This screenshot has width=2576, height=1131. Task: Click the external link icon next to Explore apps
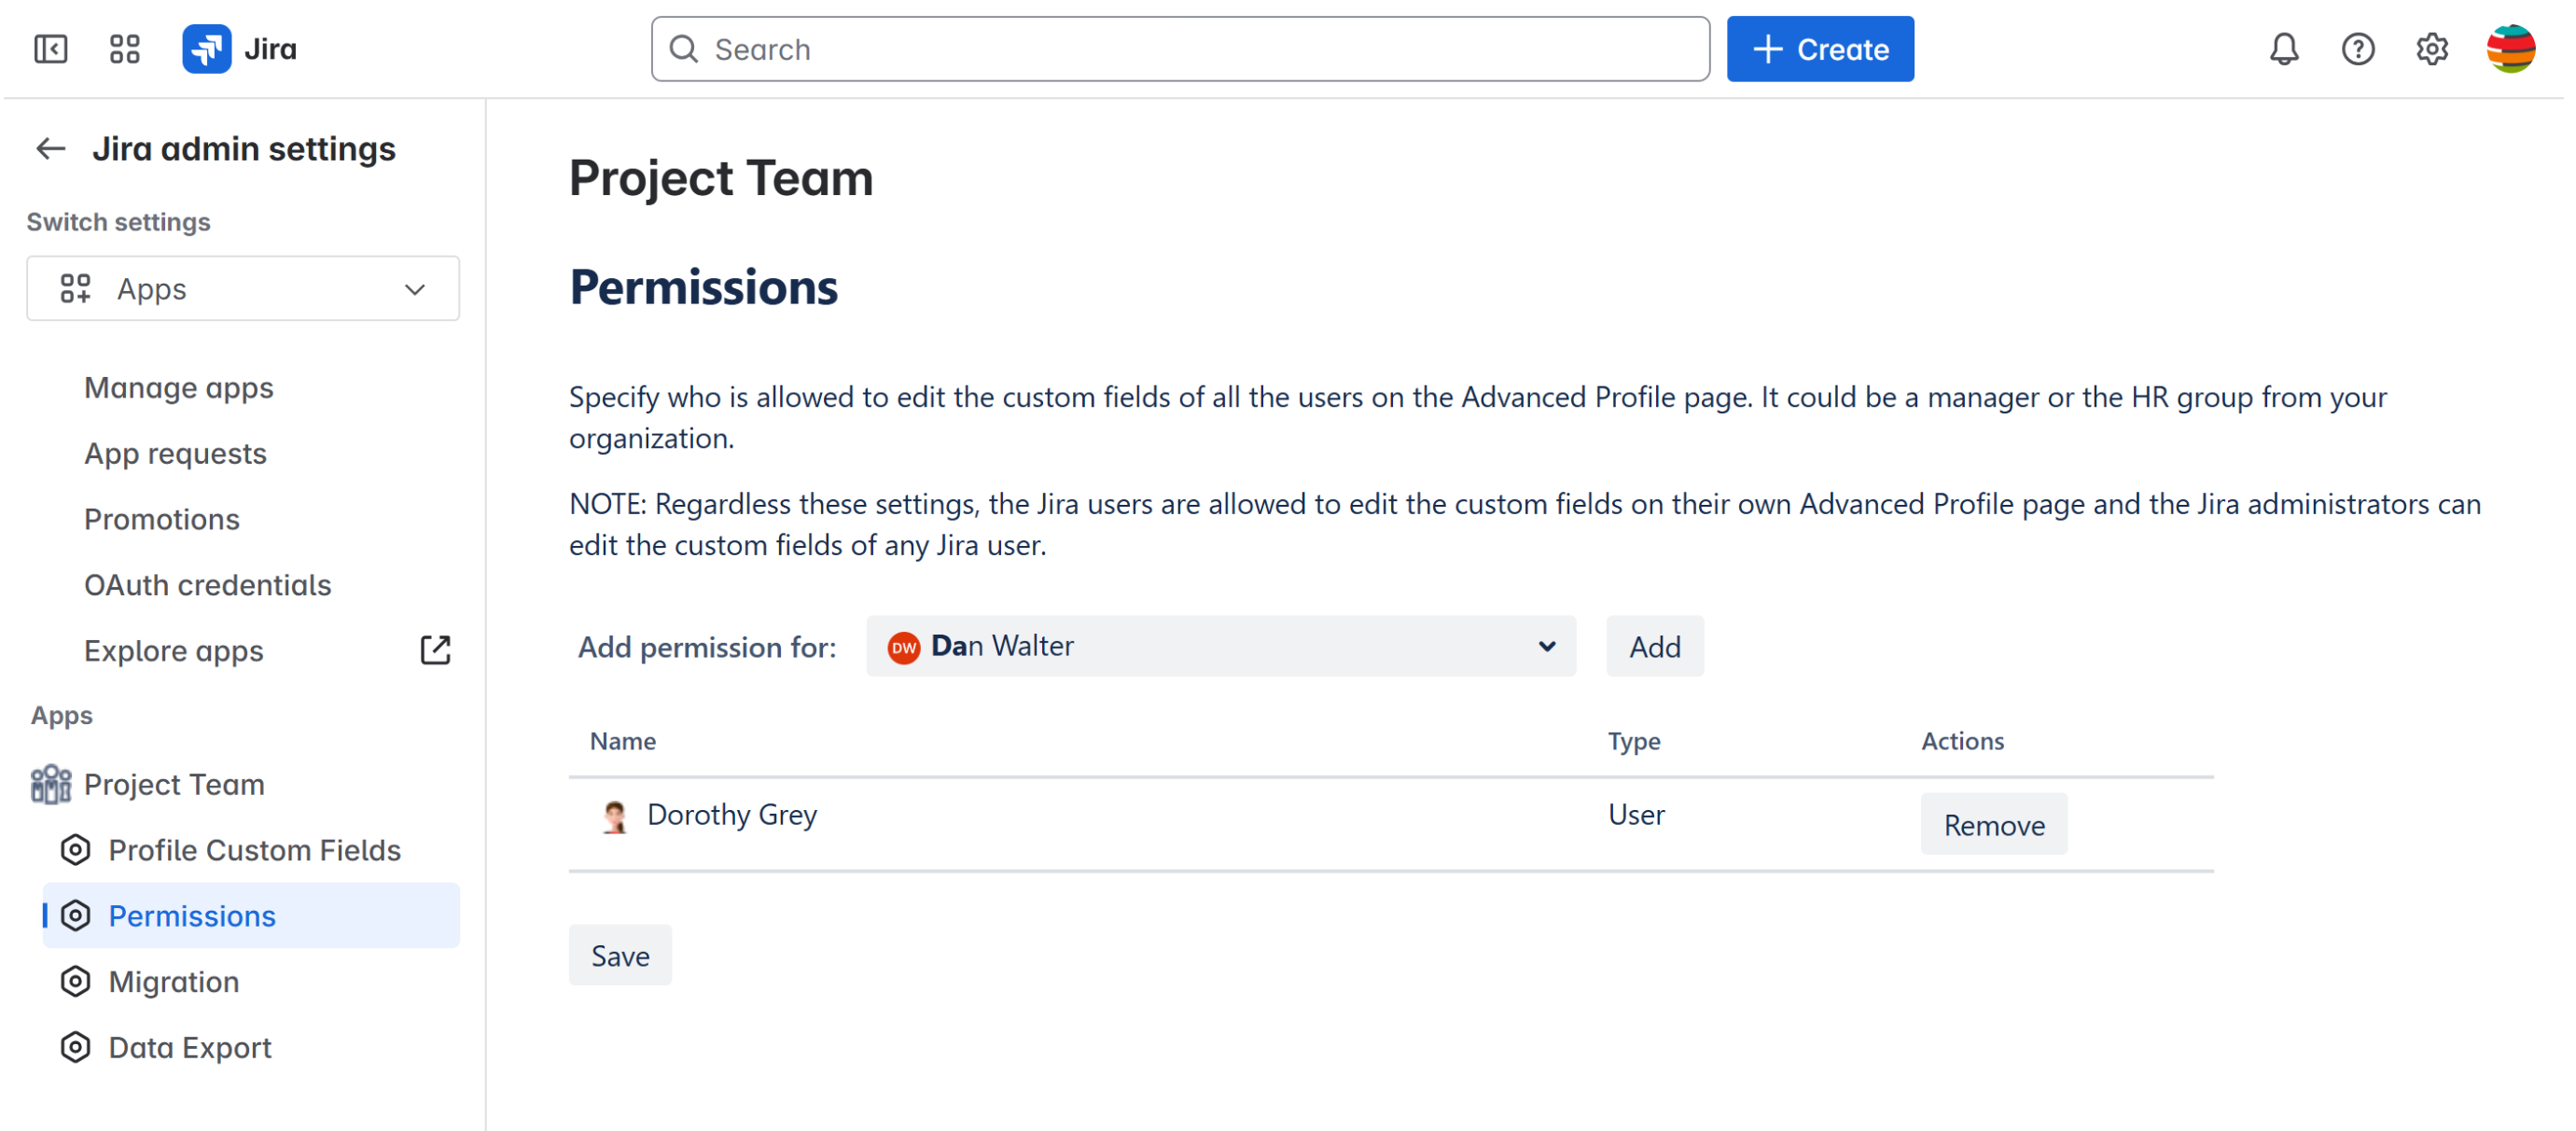pos(435,650)
